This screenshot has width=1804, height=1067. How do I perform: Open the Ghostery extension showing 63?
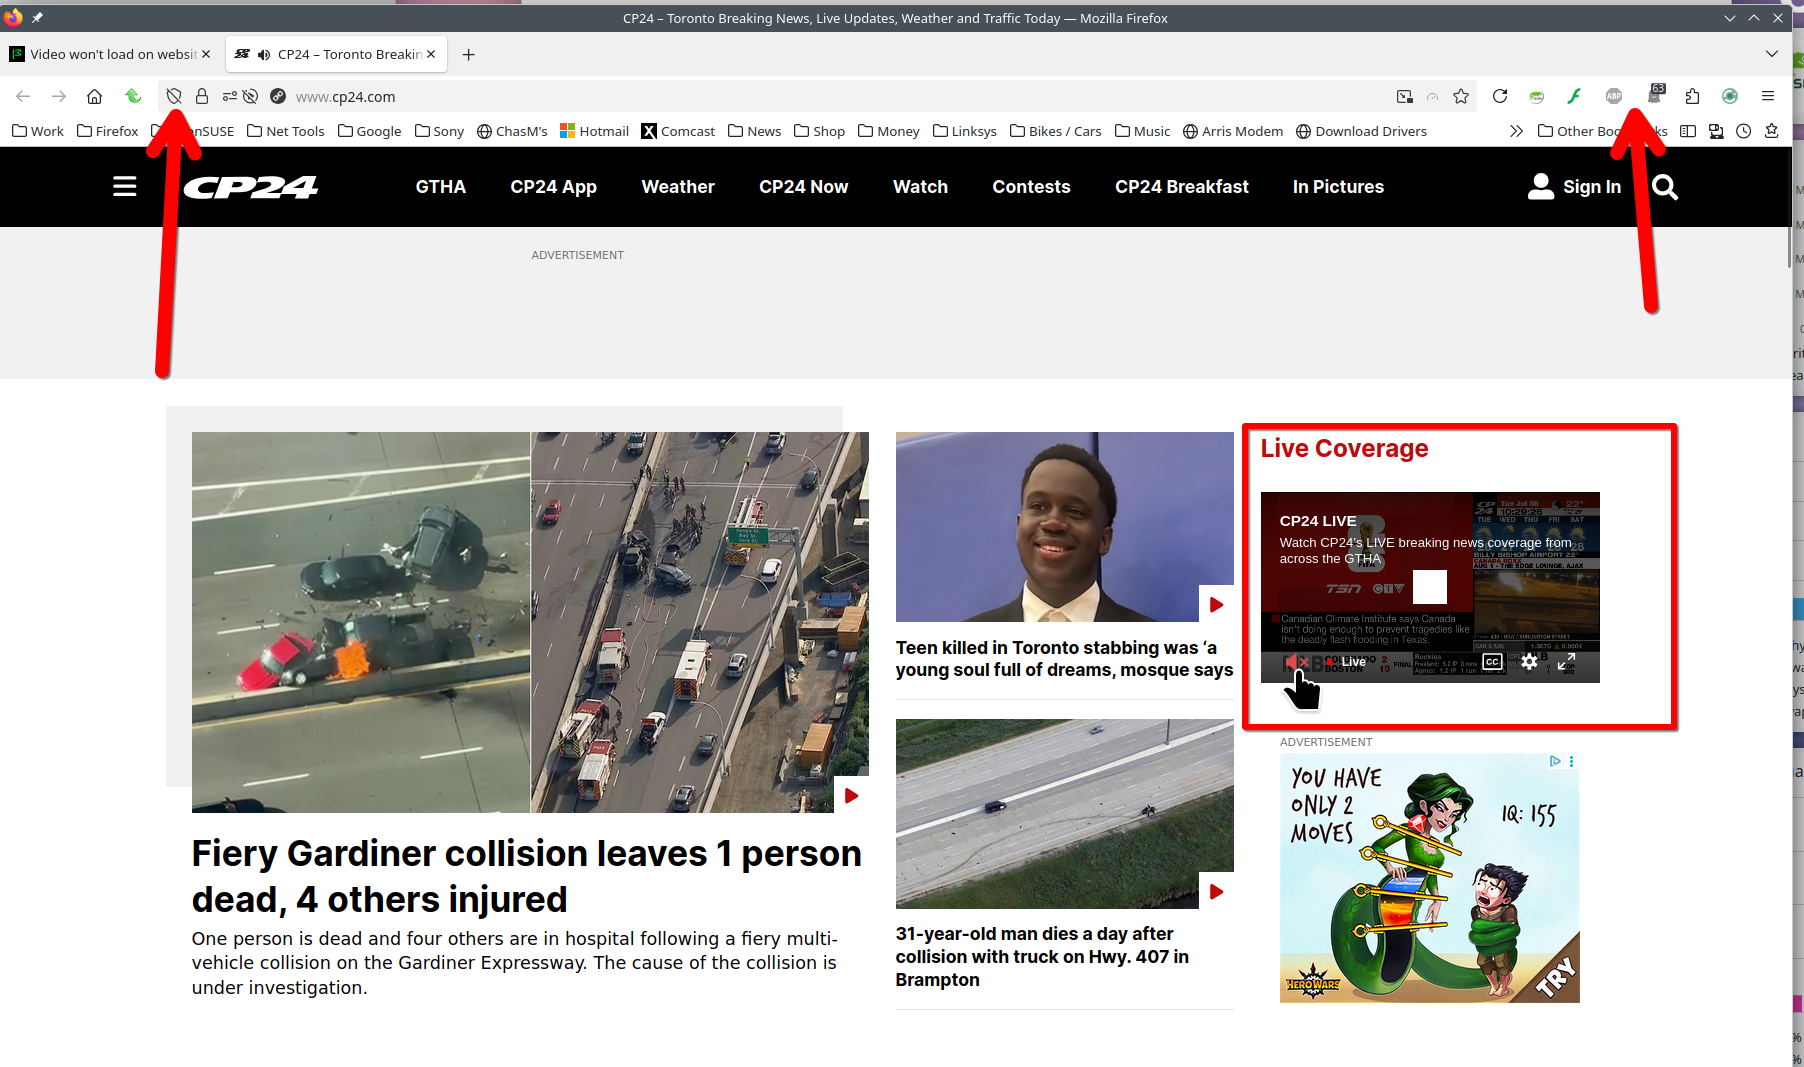1655,94
